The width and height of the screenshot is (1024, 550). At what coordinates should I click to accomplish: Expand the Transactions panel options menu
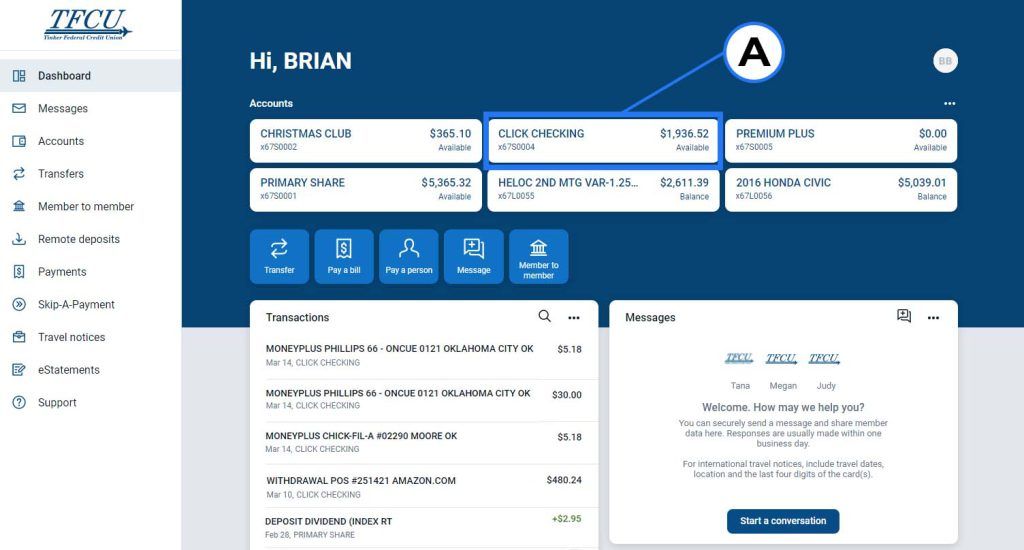(x=574, y=317)
